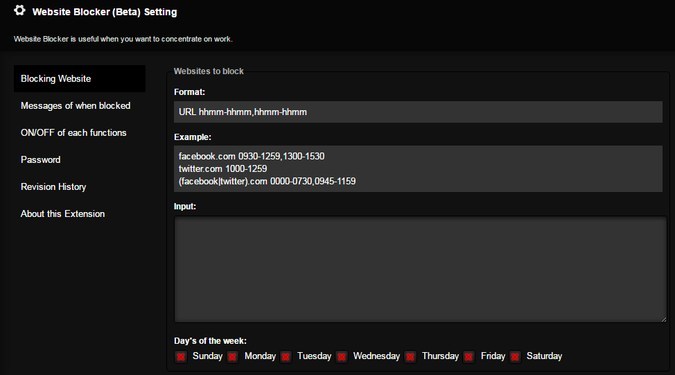
Task: Click the "(facebook|twitter).com 0000-0730,0945-1159" line
Action: tap(267, 181)
